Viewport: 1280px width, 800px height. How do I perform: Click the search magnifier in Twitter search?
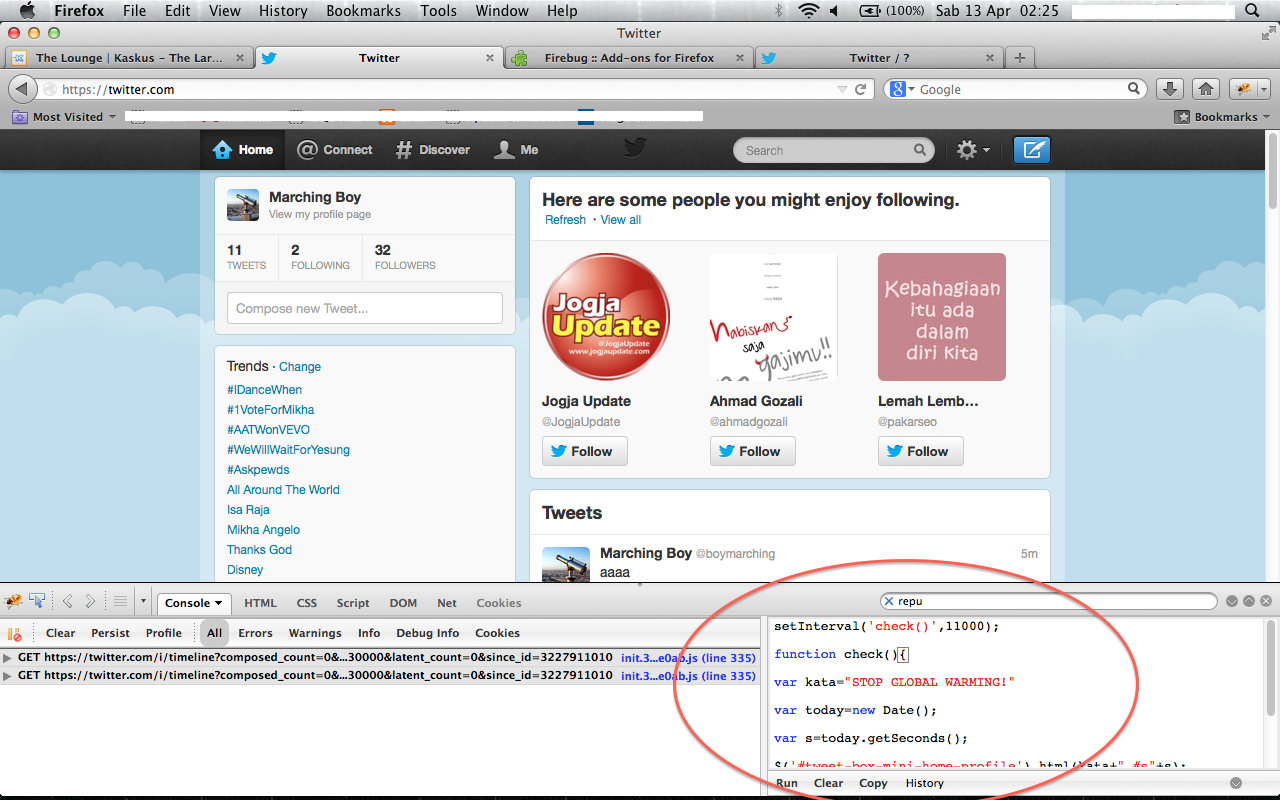[x=920, y=150]
